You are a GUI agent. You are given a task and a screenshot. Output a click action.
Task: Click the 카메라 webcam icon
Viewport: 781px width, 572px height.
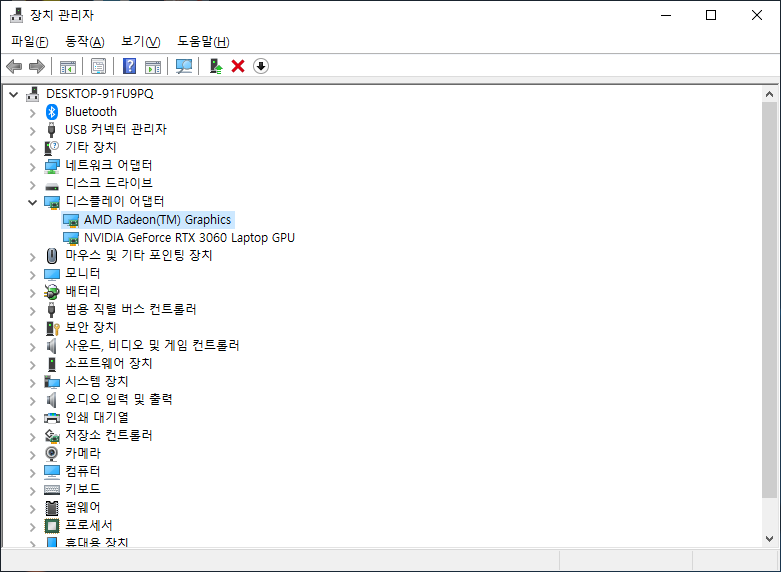tap(51, 453)
